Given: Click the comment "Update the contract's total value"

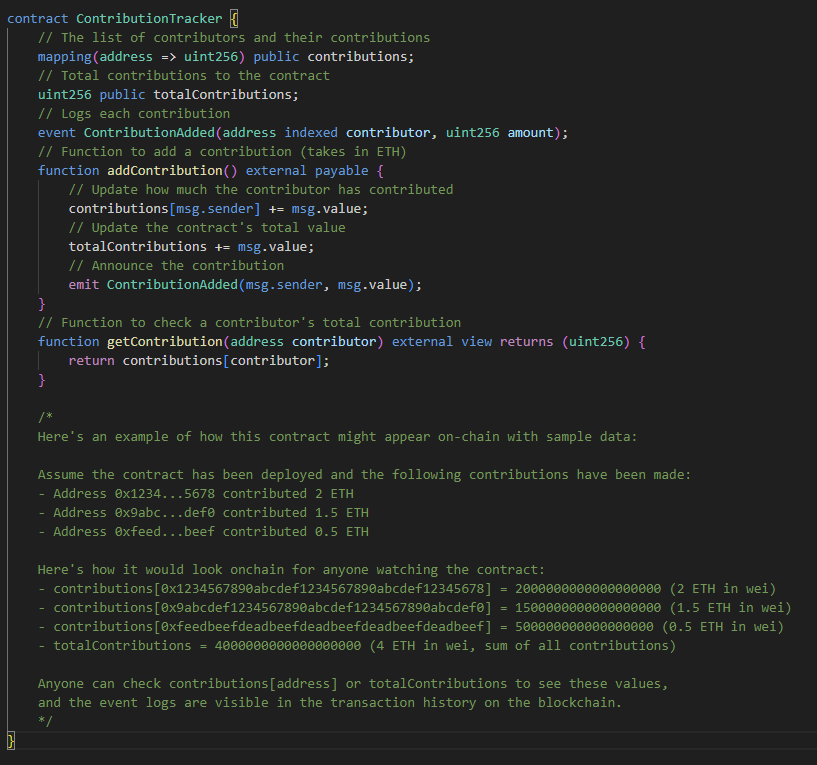Looking at the screenshot, I should (207, 228).
